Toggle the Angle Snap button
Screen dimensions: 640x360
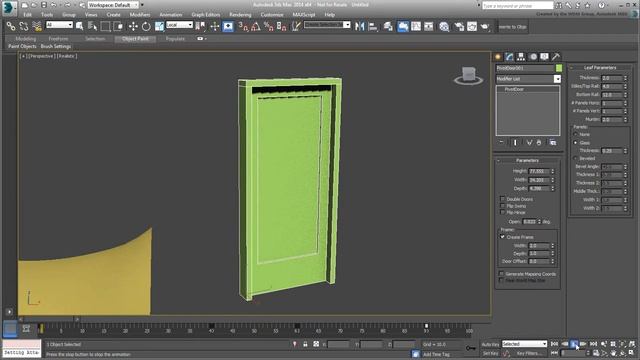click(x=256, y=27)
